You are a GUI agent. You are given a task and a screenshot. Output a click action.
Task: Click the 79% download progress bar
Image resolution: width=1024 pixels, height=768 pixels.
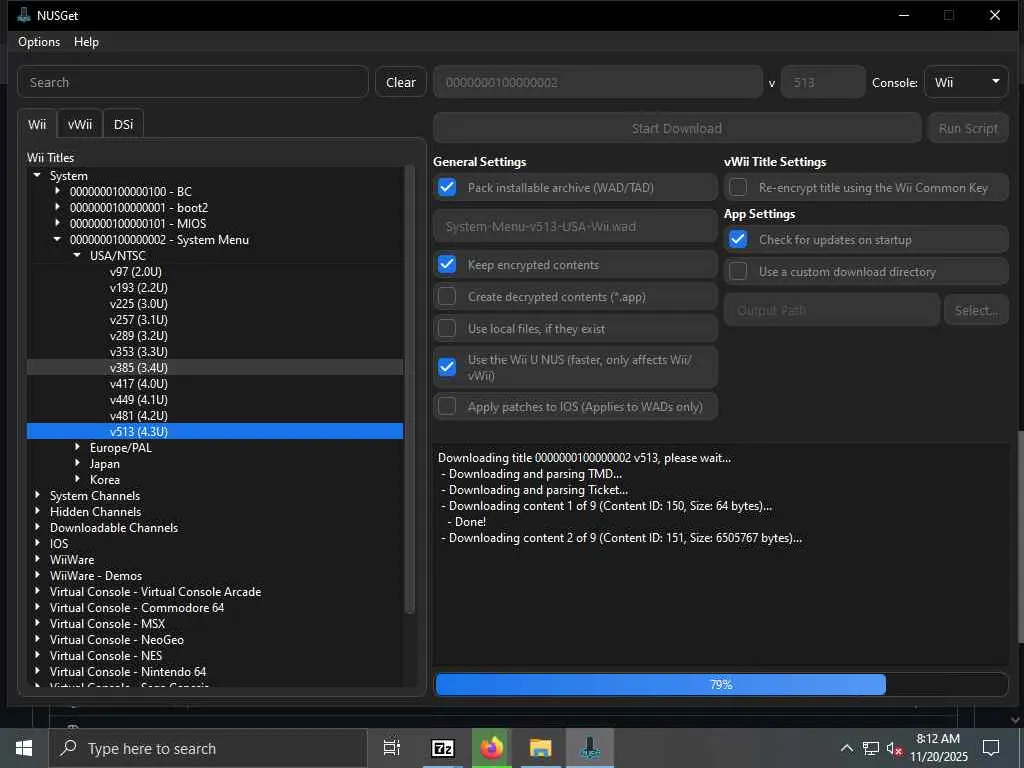click(x=722, y=684)
